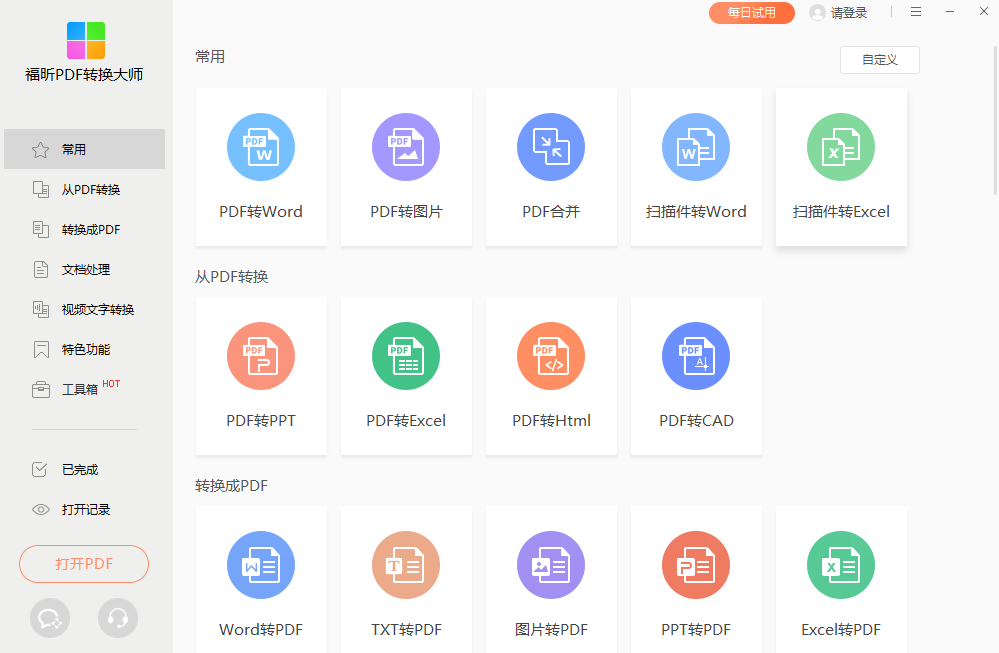Open the 扫描件转Word scanner tool
999x653 pixels.
coord(696,146)
